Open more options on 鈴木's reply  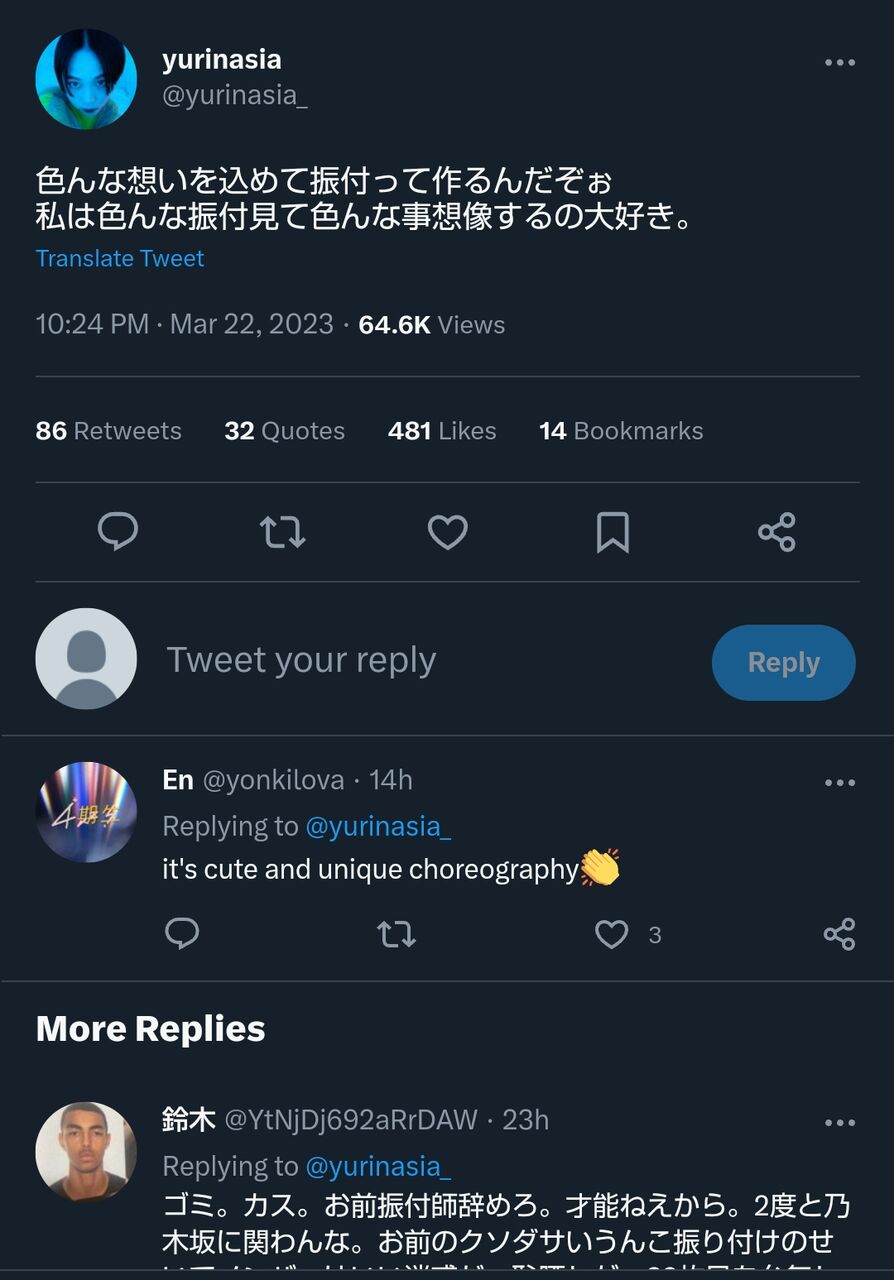839,1122
